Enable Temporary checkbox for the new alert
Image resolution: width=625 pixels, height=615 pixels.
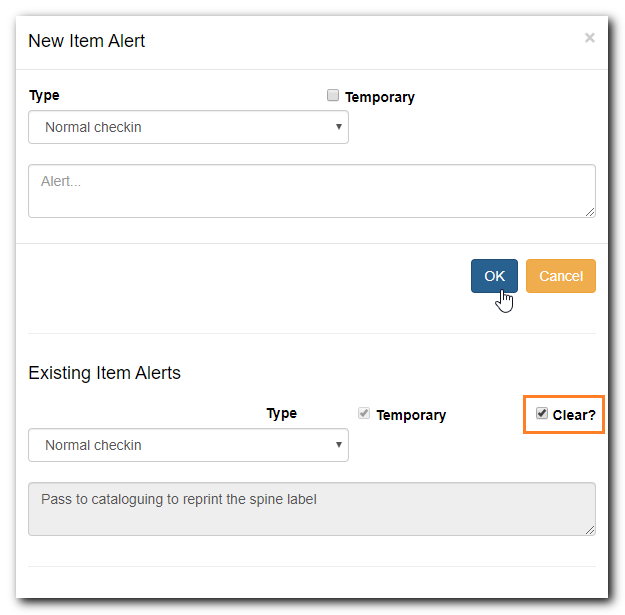(x=333, y=95)
